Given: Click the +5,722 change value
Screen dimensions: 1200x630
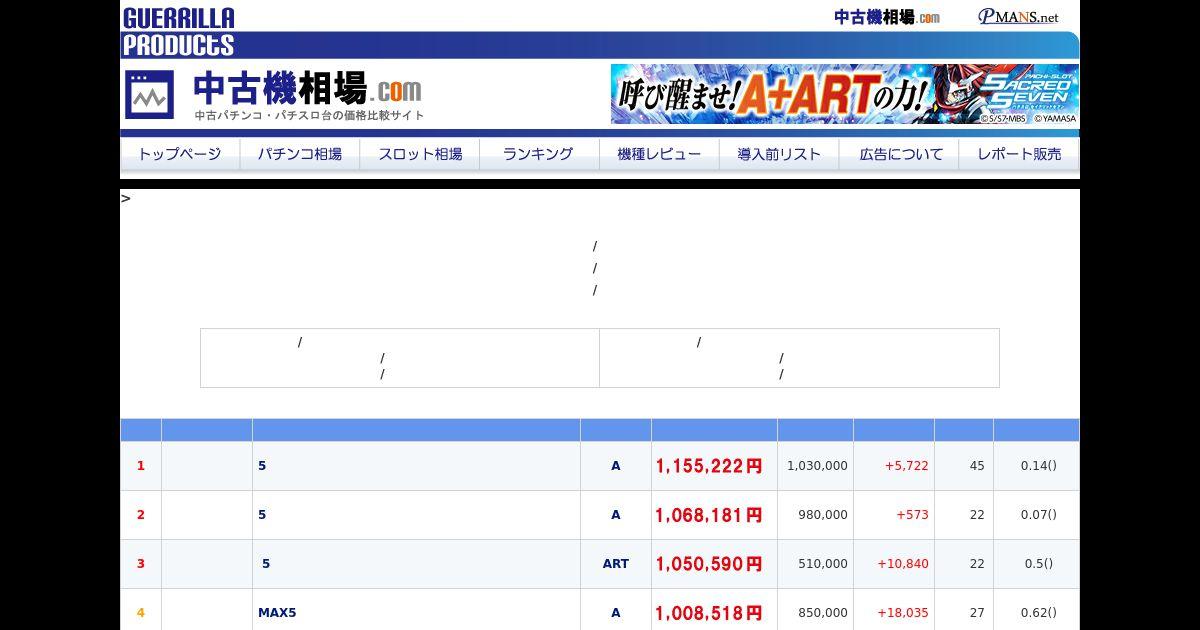Looking at the screenshot, I should (x=907, y=466).
